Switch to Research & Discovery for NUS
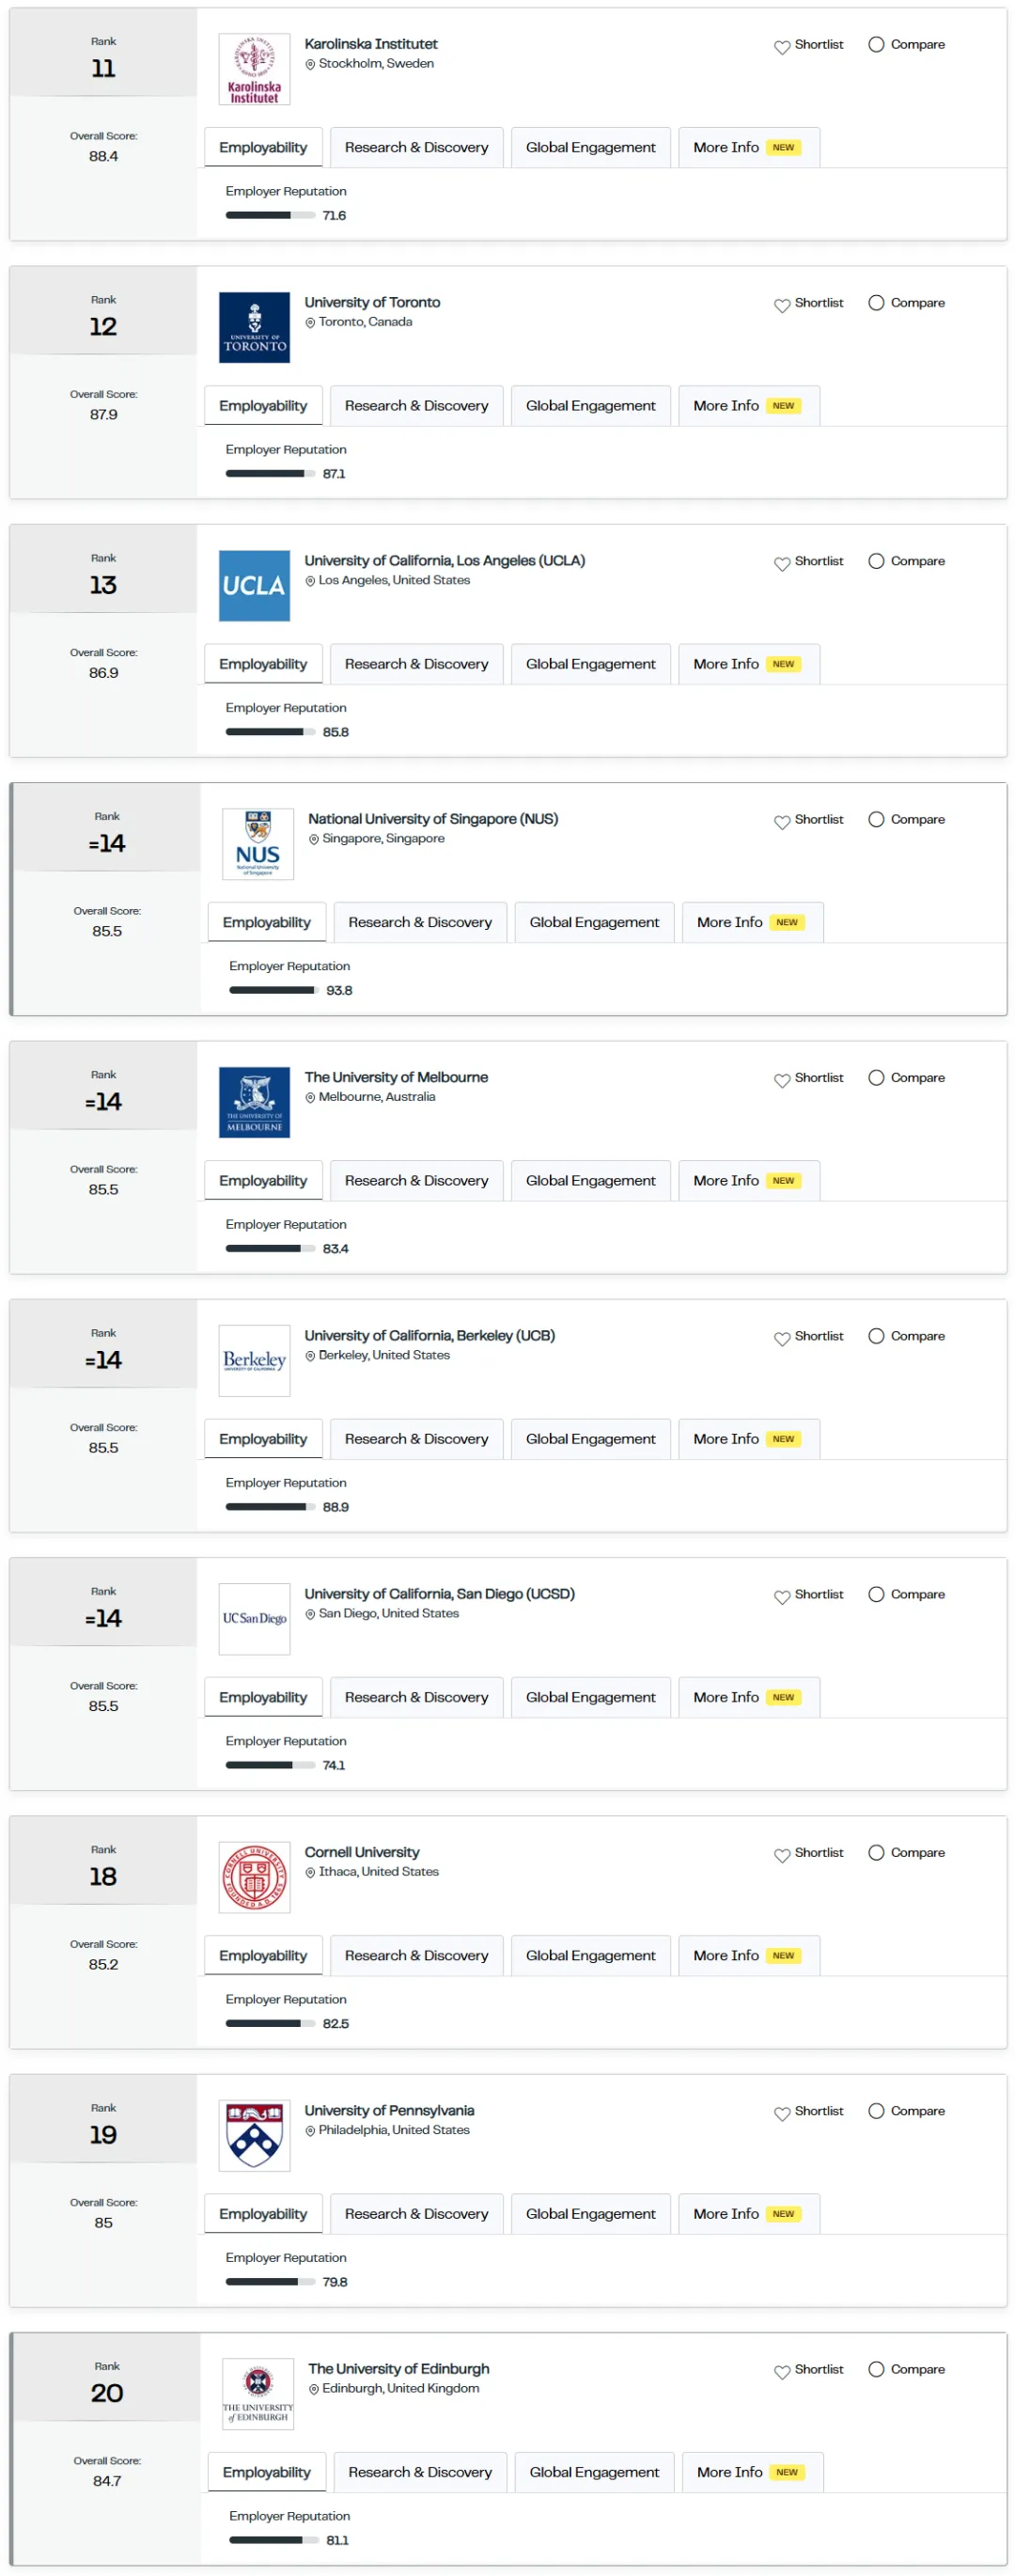Screen dimensions: 1015x2576 [420, 922]
